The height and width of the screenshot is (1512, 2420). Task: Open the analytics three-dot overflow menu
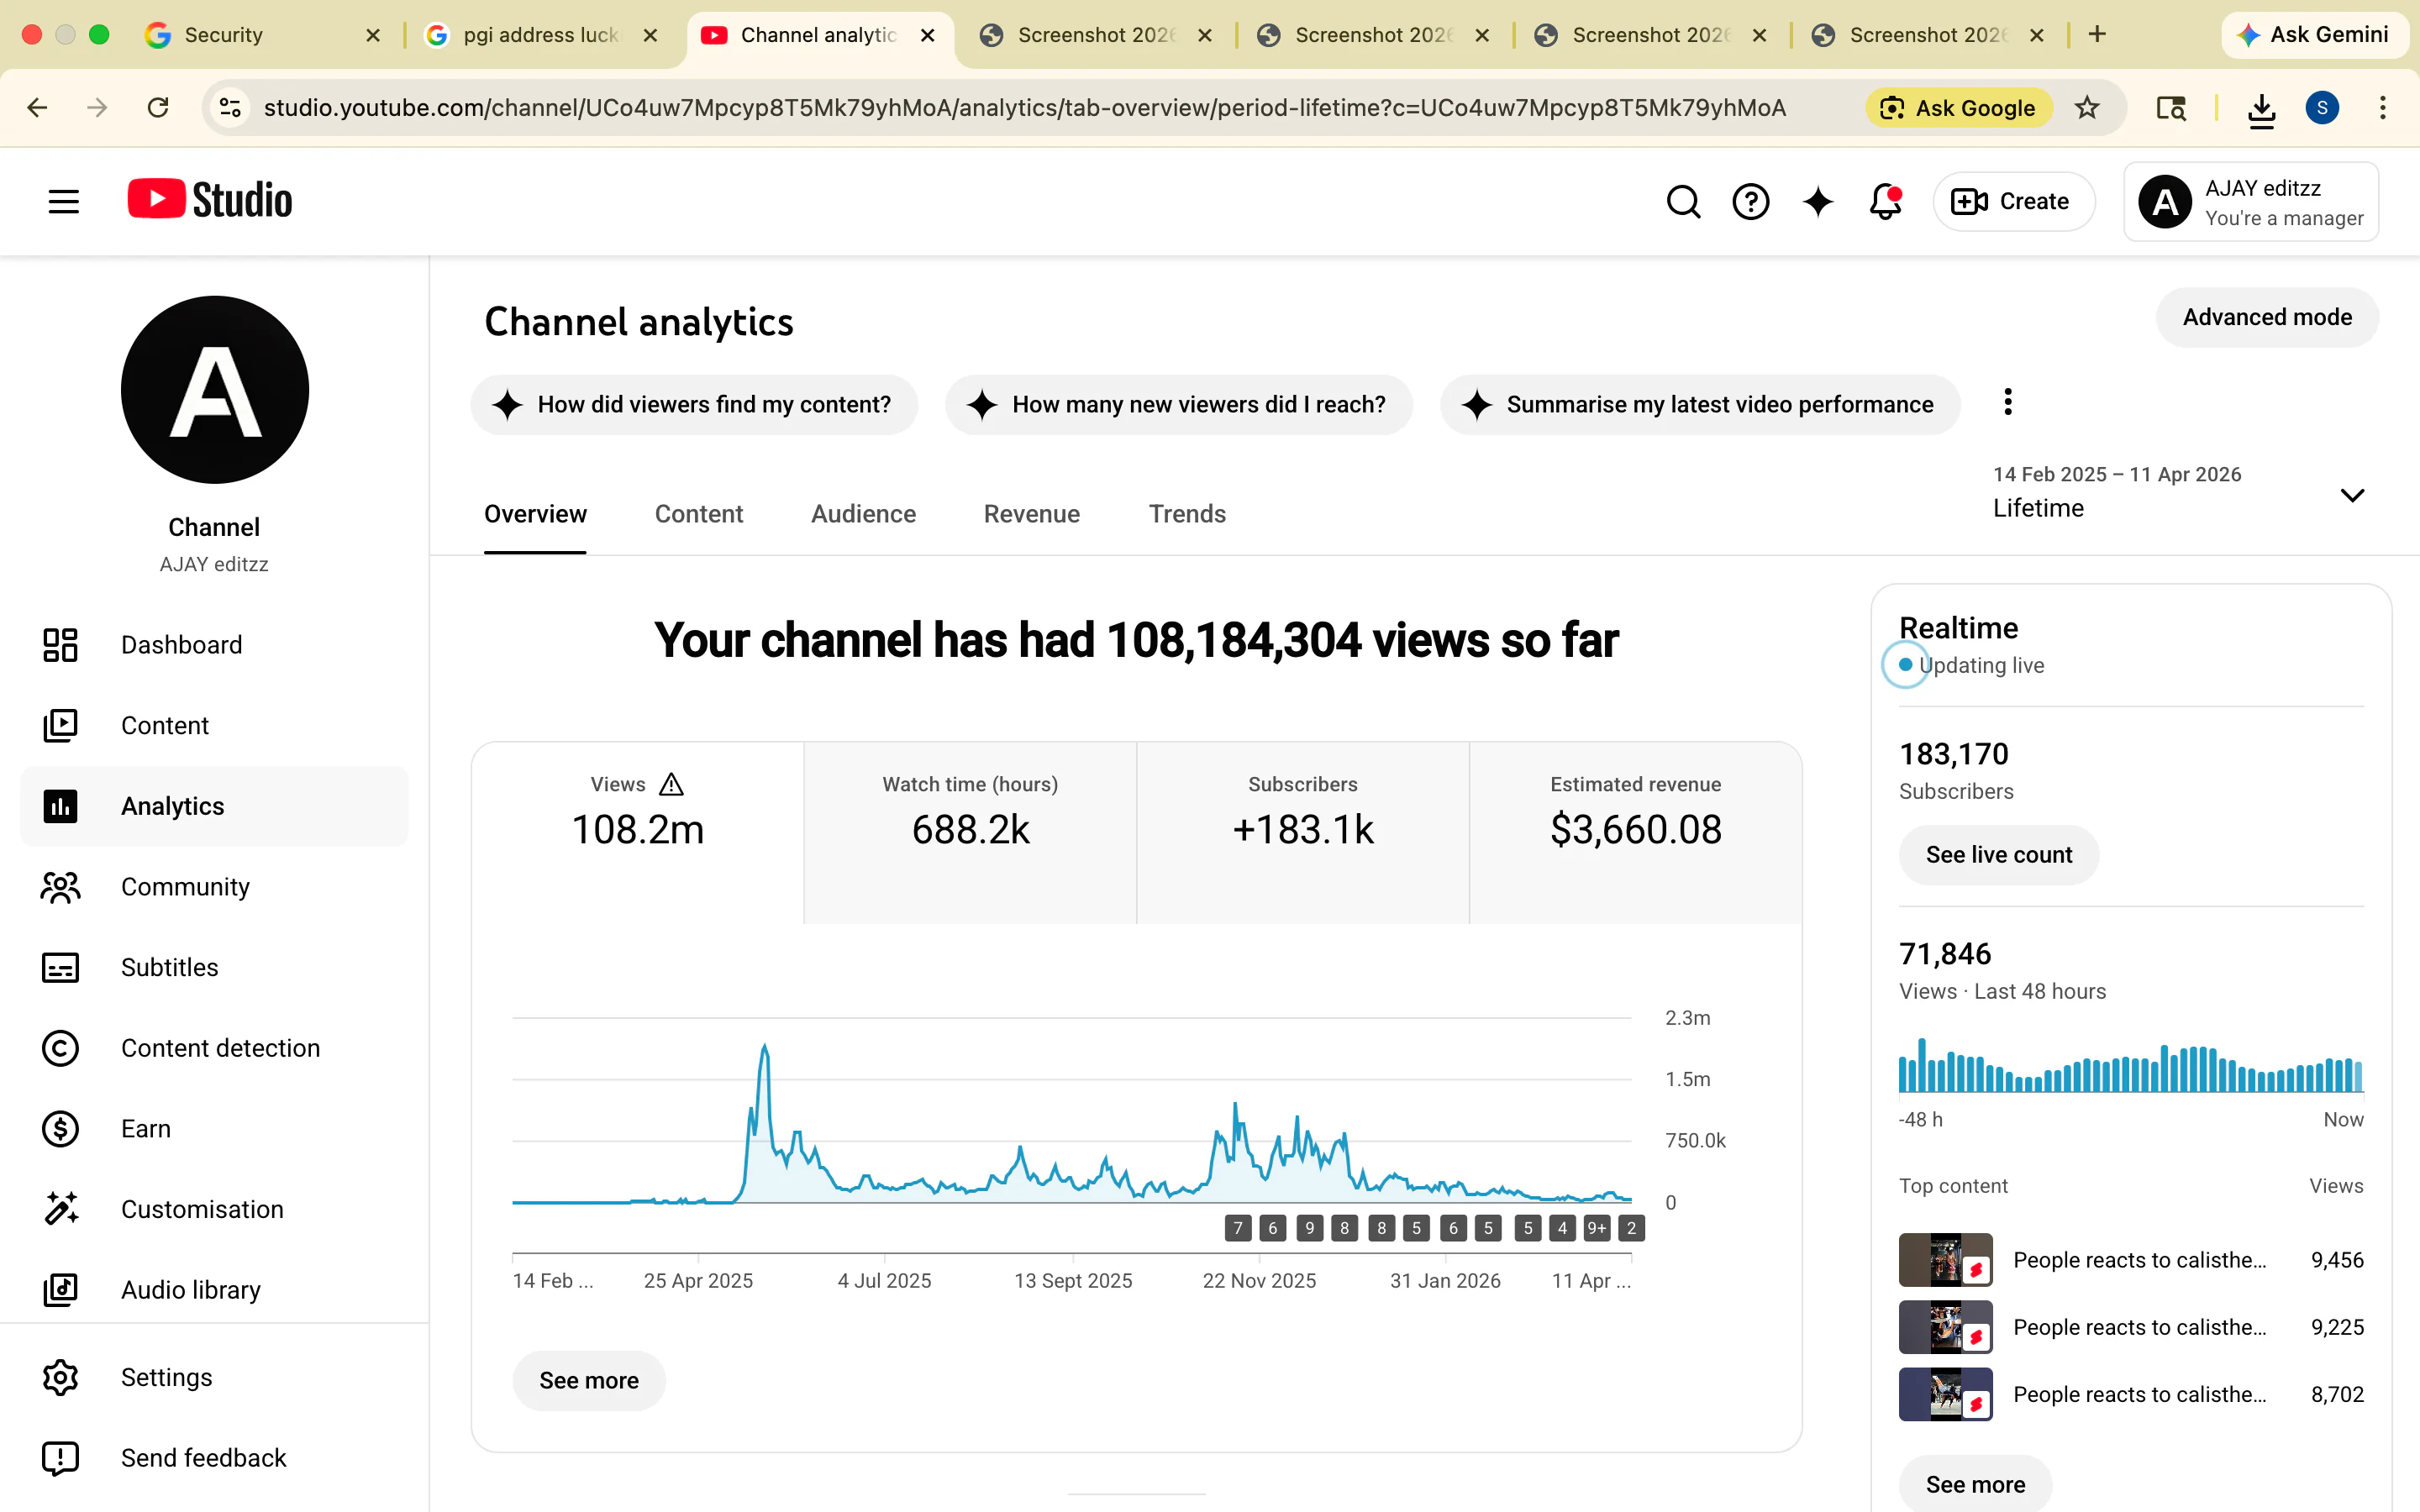(x=2007, y=402)
